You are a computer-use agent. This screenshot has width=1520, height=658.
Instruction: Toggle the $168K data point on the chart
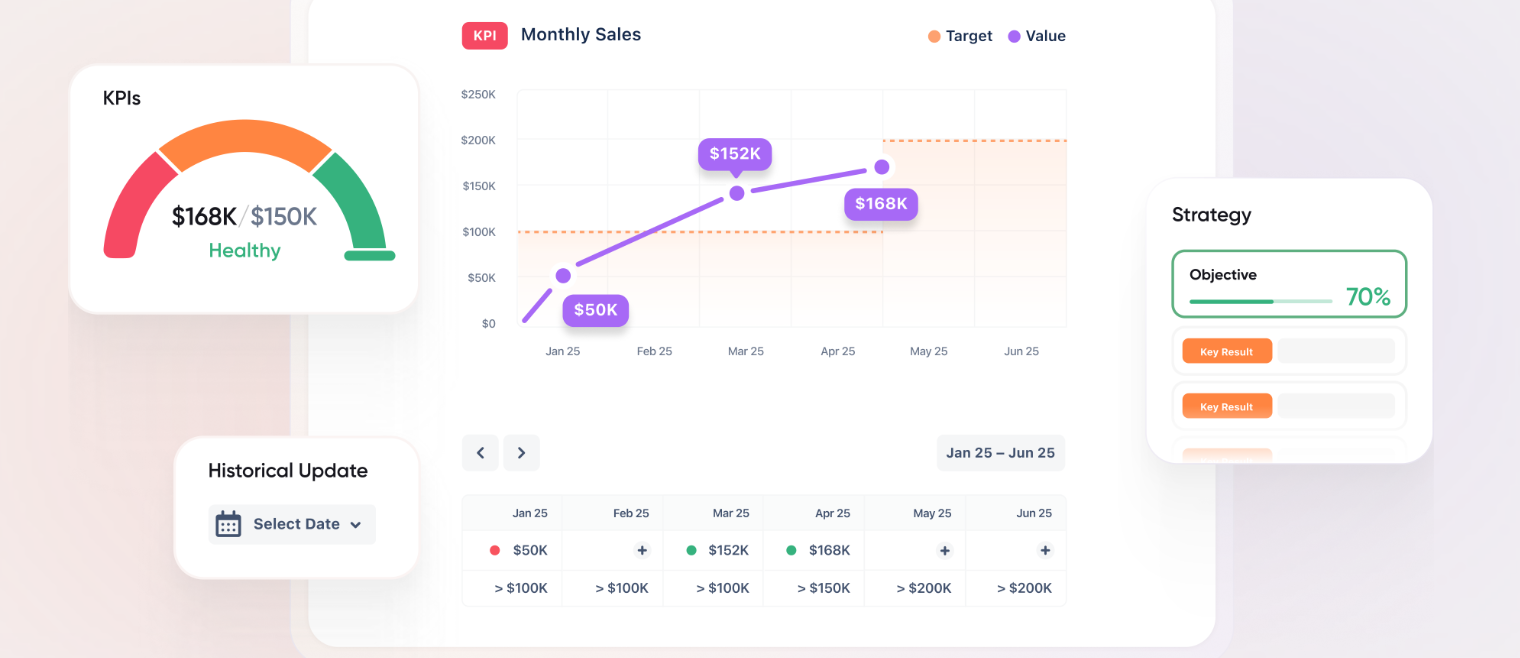tap(881, 167)
